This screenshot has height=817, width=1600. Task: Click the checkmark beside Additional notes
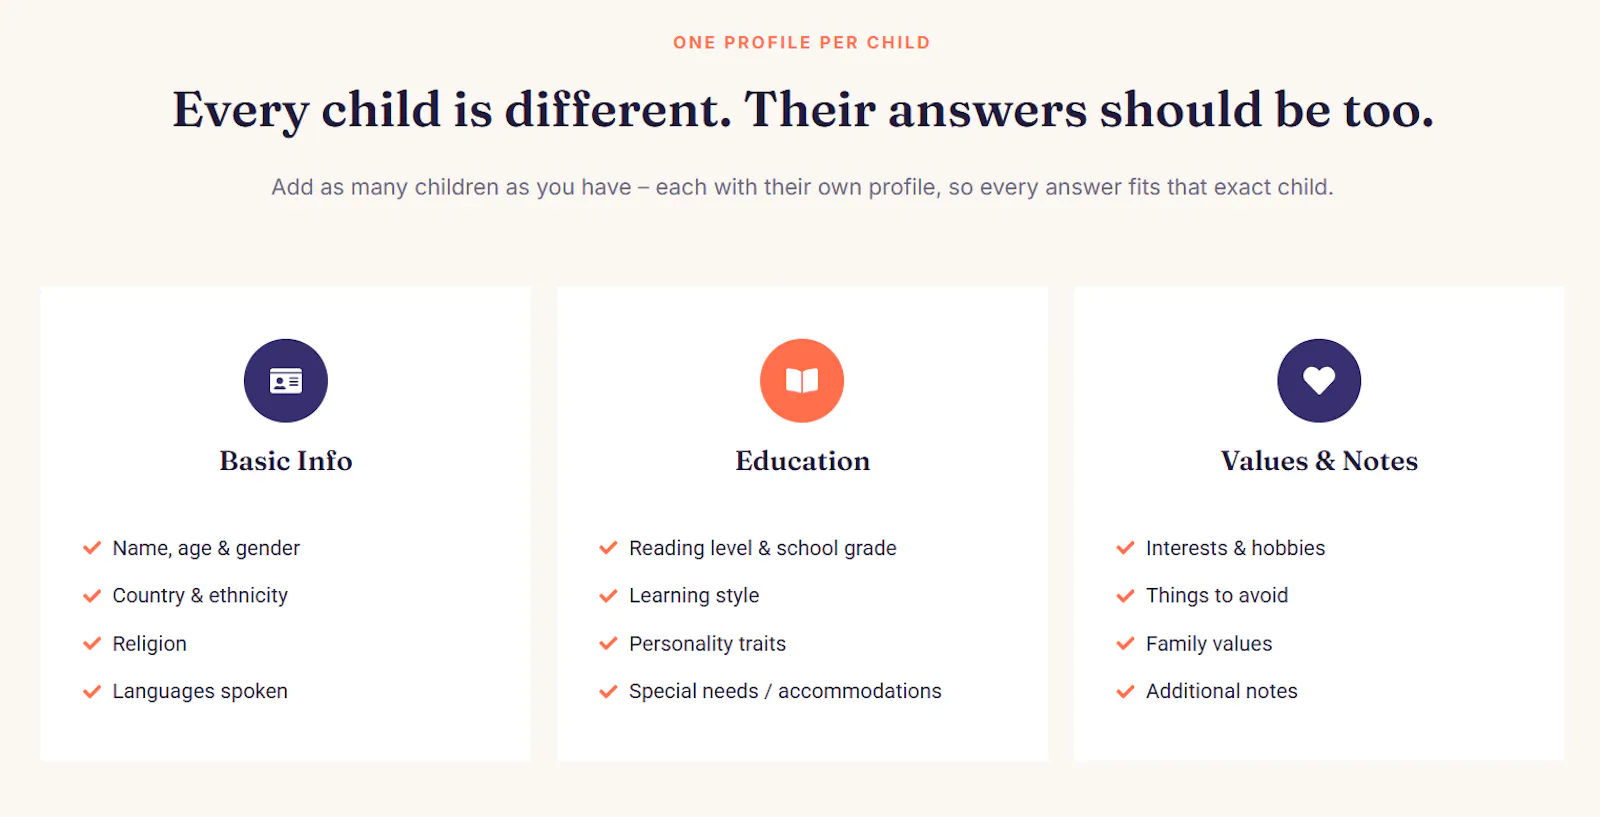1125,691
